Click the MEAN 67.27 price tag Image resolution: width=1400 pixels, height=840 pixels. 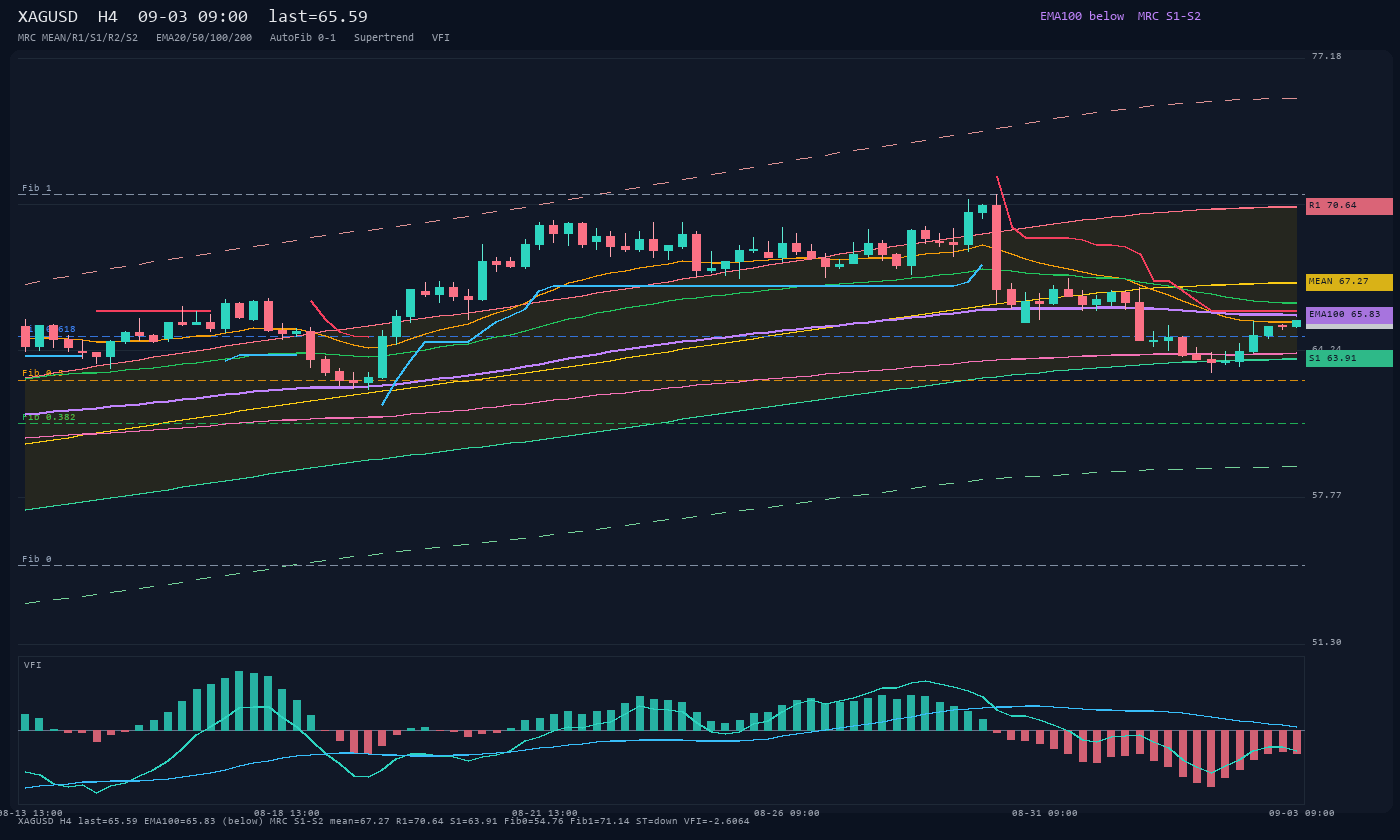(x=1349, y=282)
